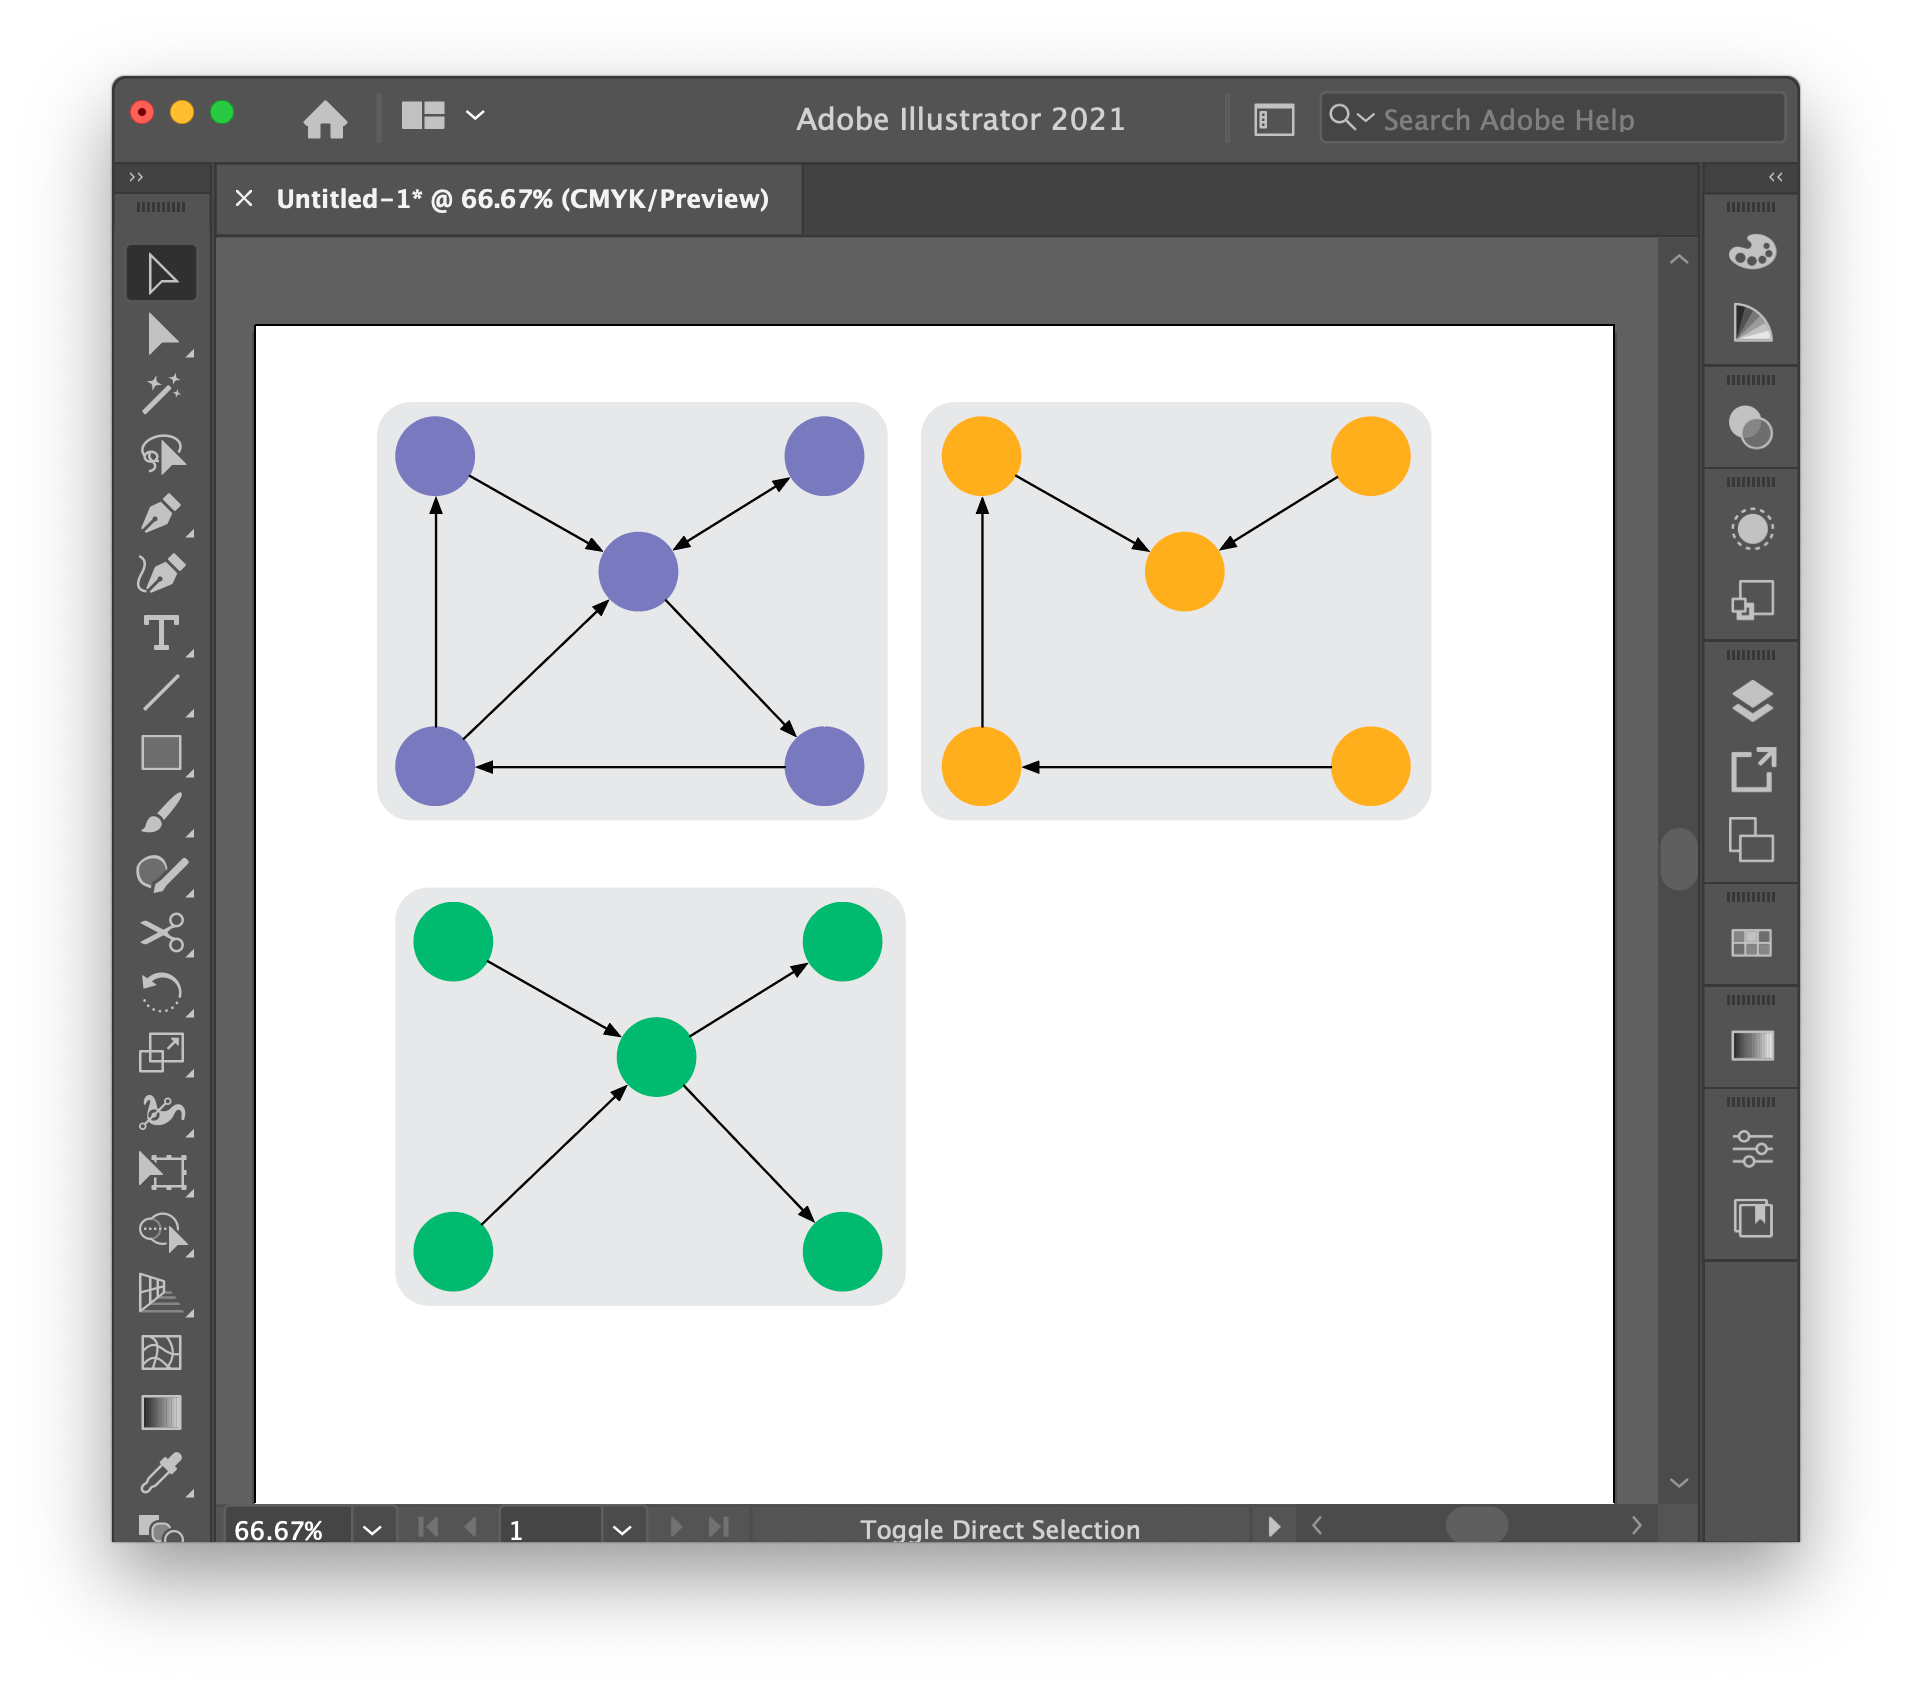Click the horizontal scrollbar right arrow
1912x1690 pixels.
pos(1636,1525)
